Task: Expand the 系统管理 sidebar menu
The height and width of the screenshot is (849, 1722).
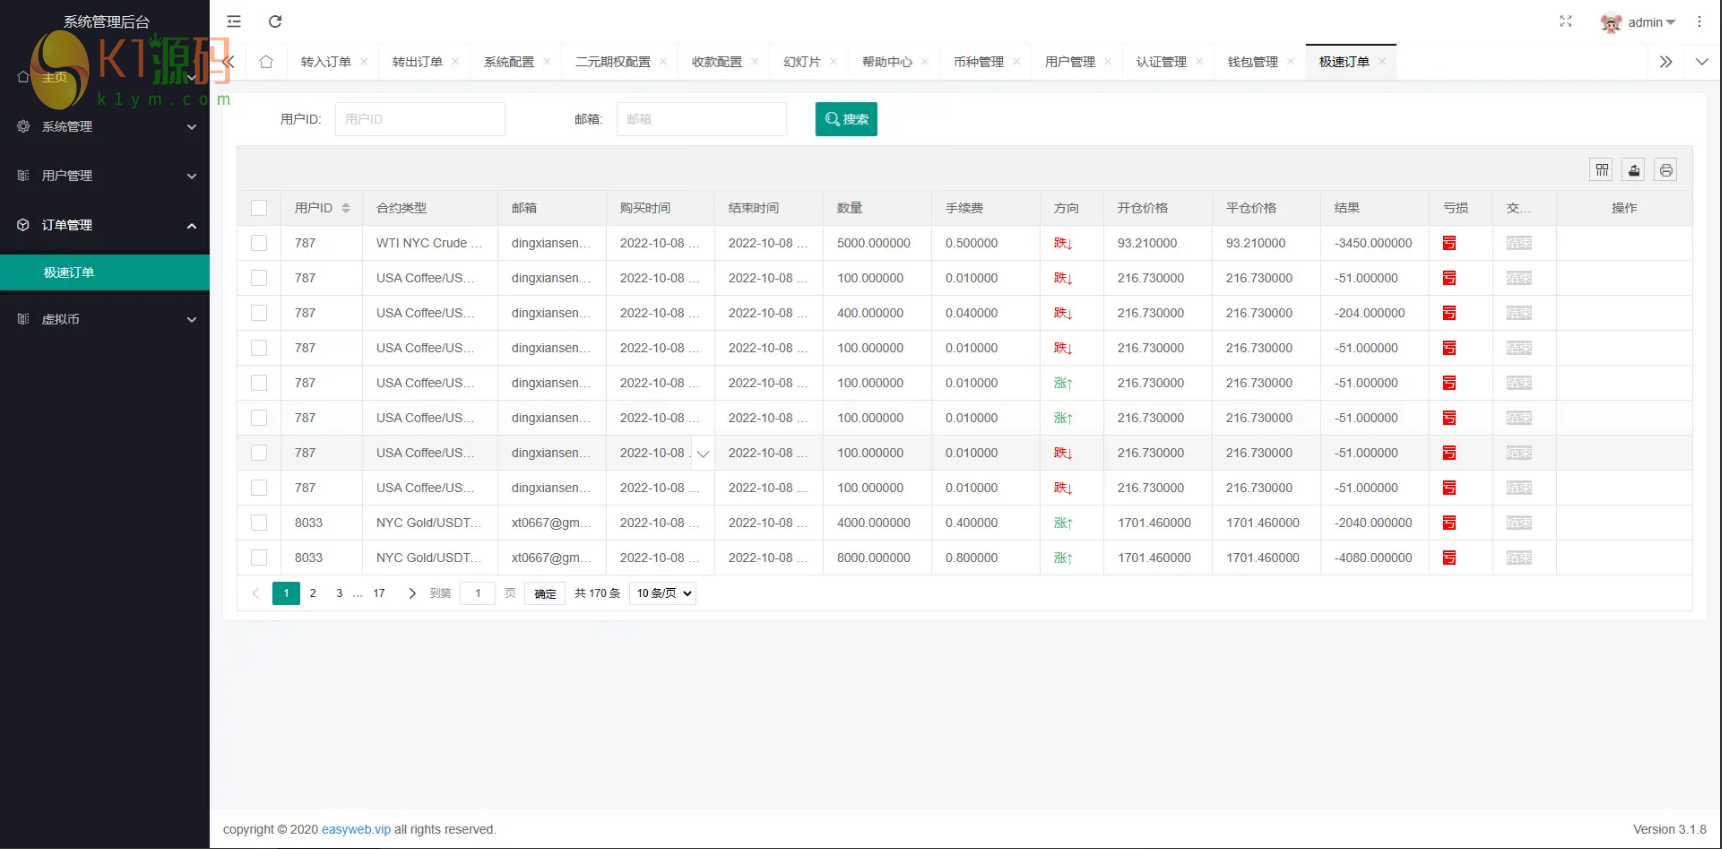Action: coord(105,127)
